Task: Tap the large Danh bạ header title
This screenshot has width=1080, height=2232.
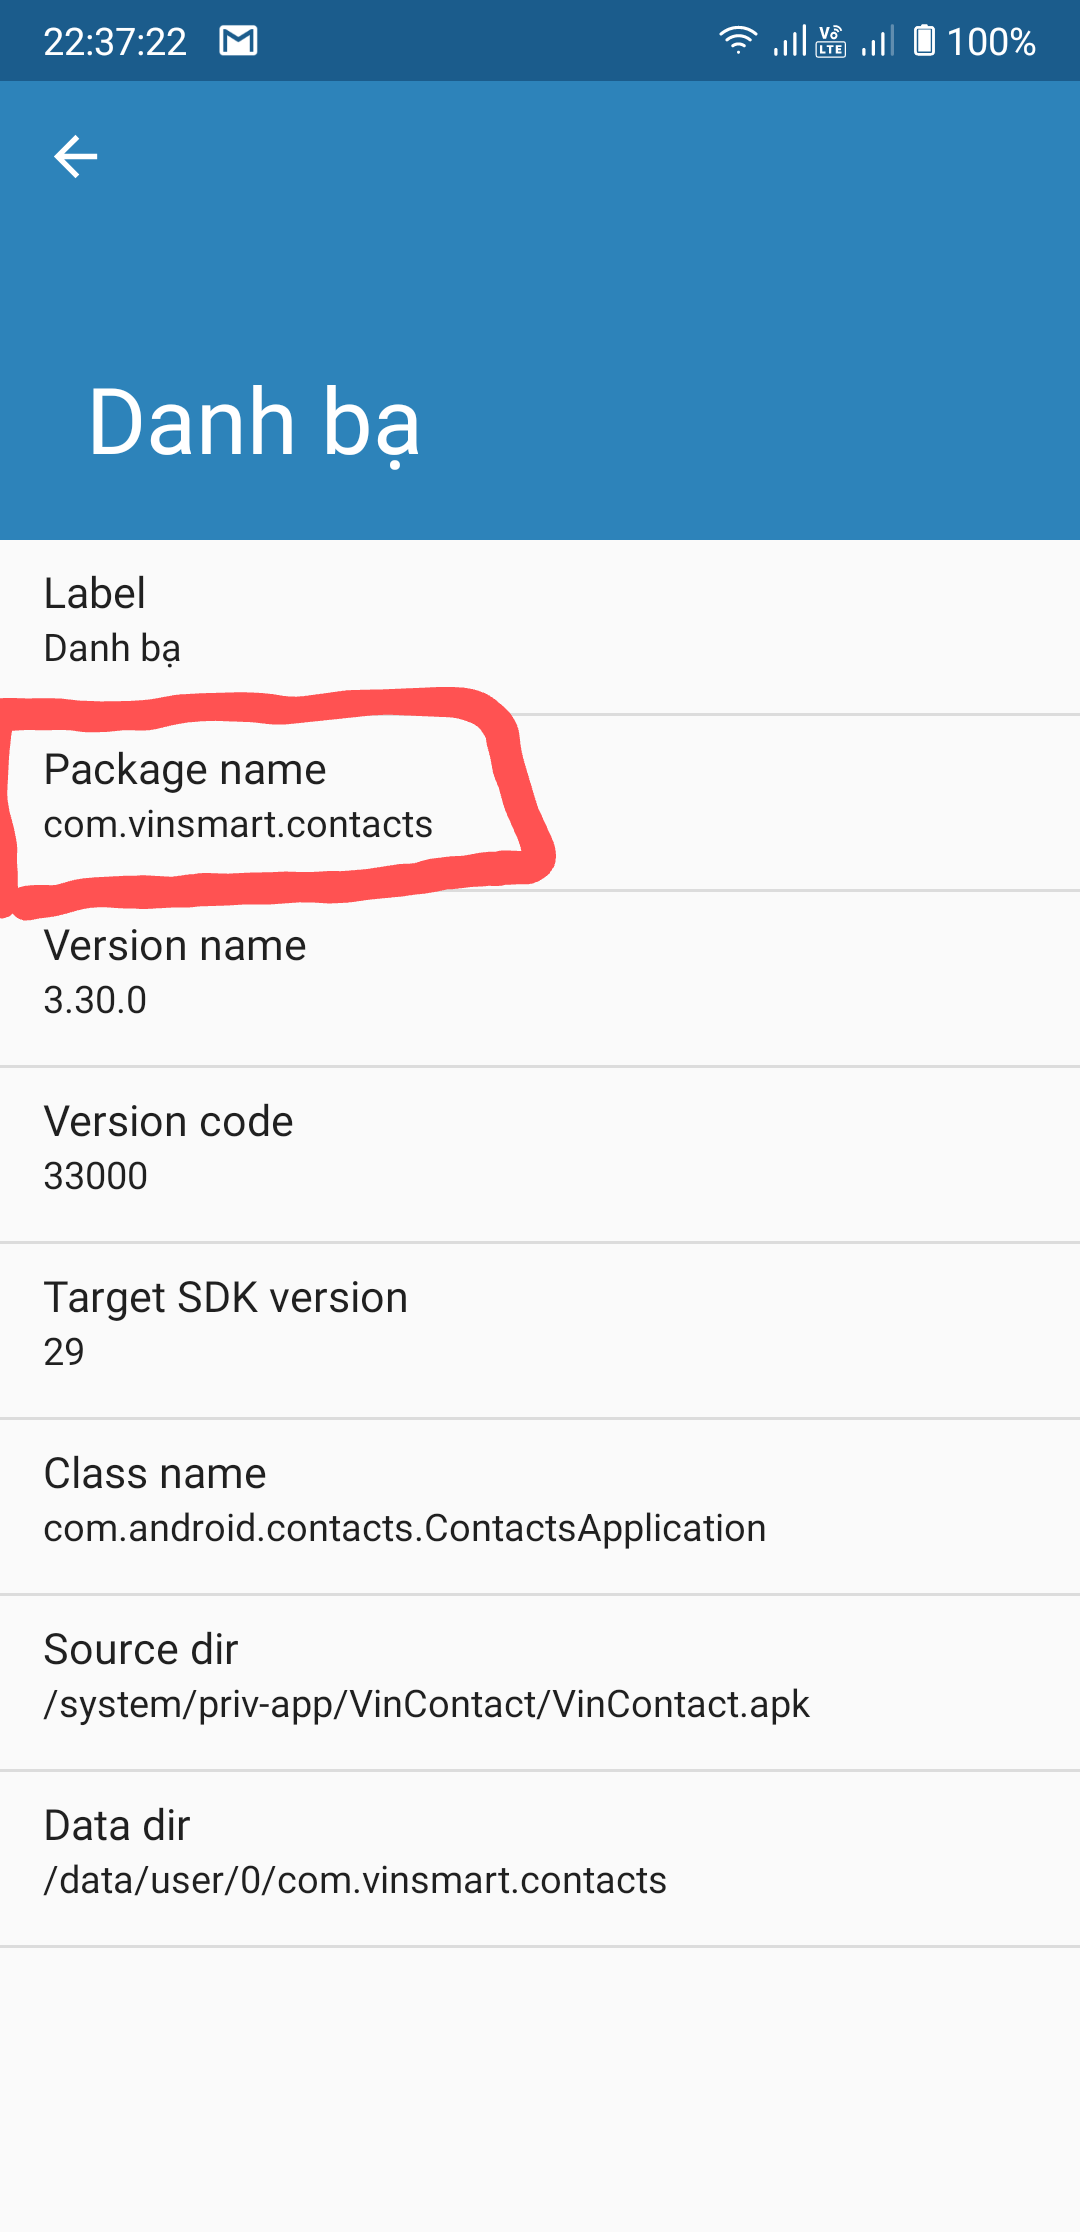Action: 255,422
